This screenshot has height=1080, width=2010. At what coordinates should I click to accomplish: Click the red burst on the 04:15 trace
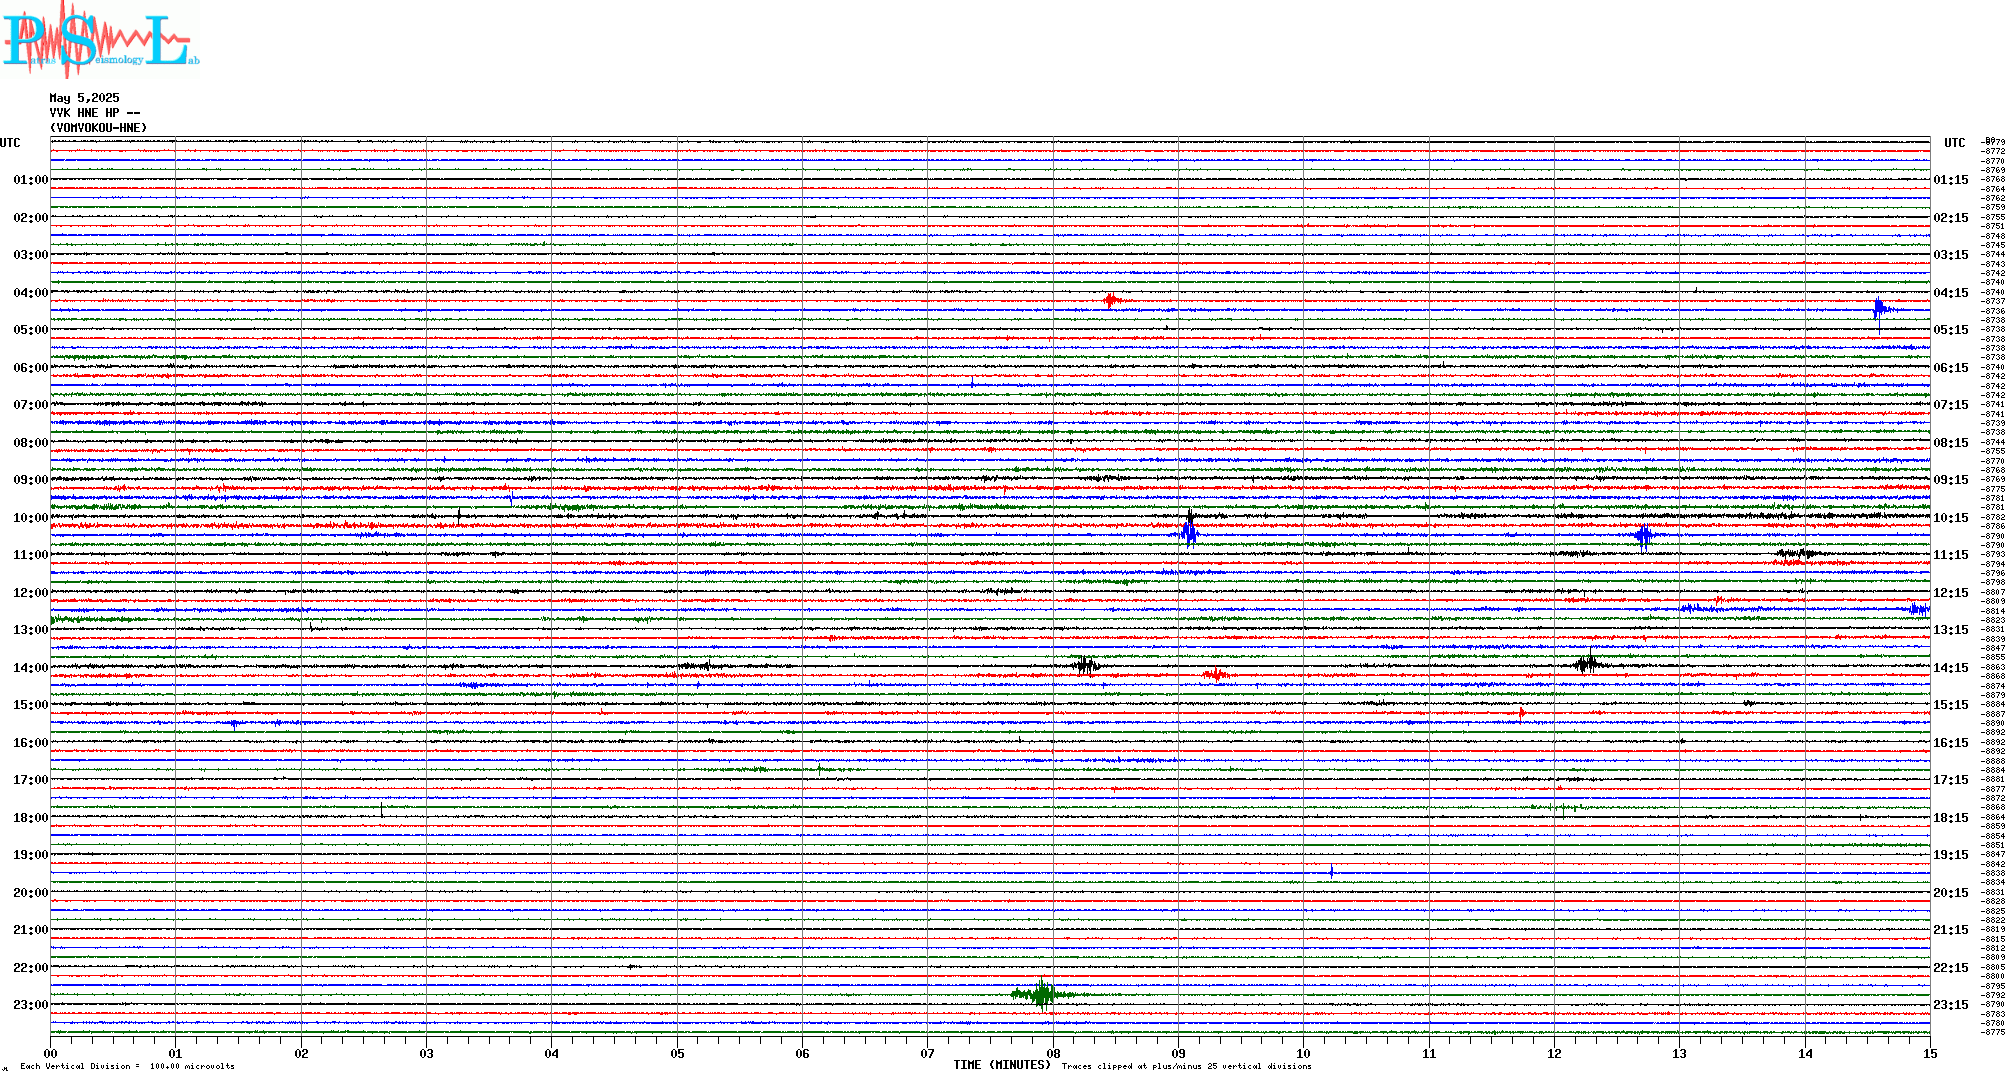tap(1111, 301)
